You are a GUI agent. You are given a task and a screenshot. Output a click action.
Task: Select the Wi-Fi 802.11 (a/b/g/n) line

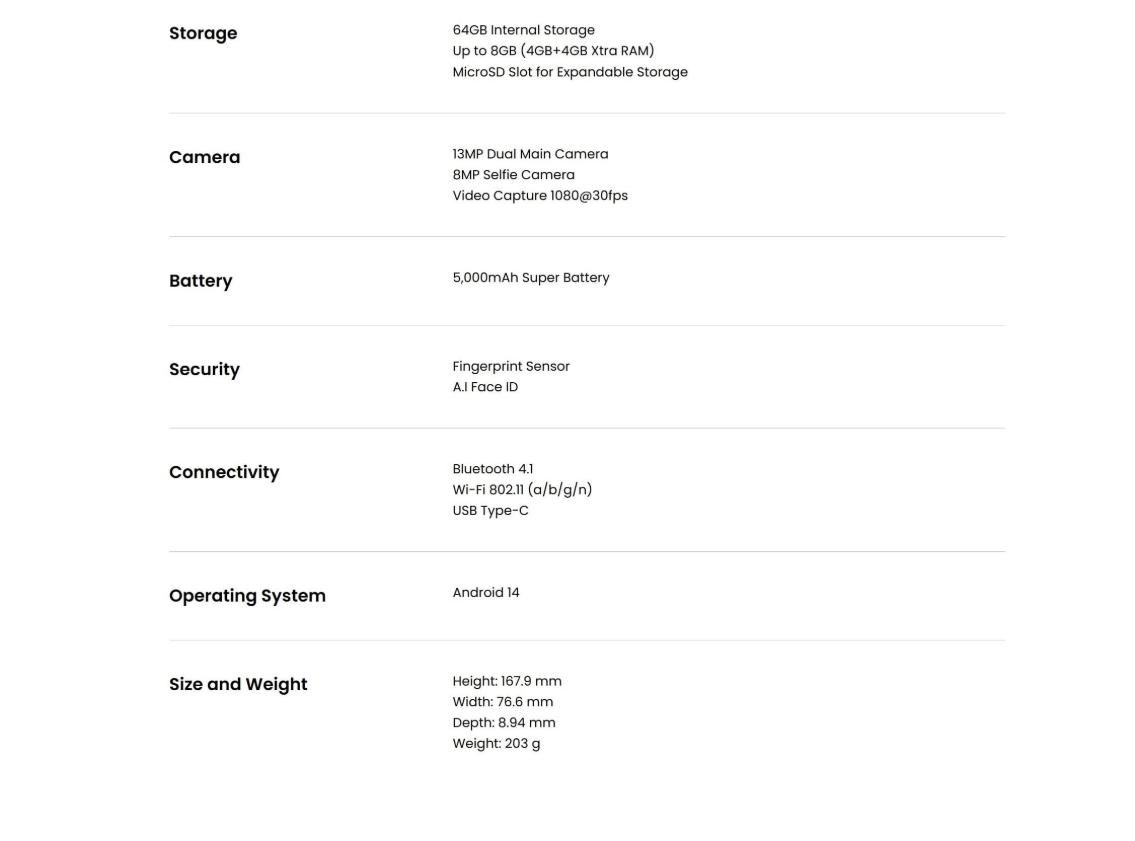pyautogui.click(x=522, y=490)
